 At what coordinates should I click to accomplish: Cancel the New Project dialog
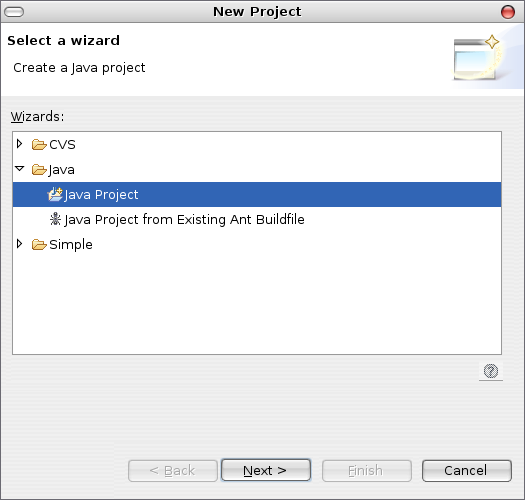click(x=467, y=471)
